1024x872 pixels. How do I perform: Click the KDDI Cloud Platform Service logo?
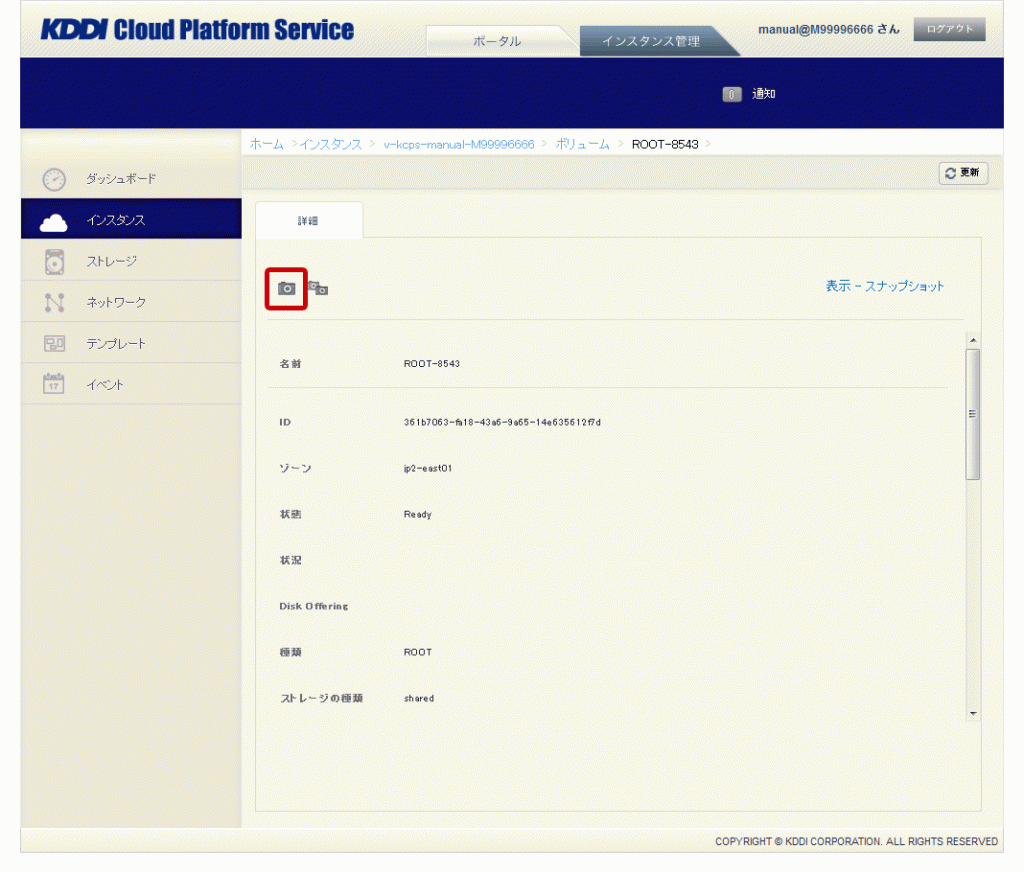click(x=197, y=30)
